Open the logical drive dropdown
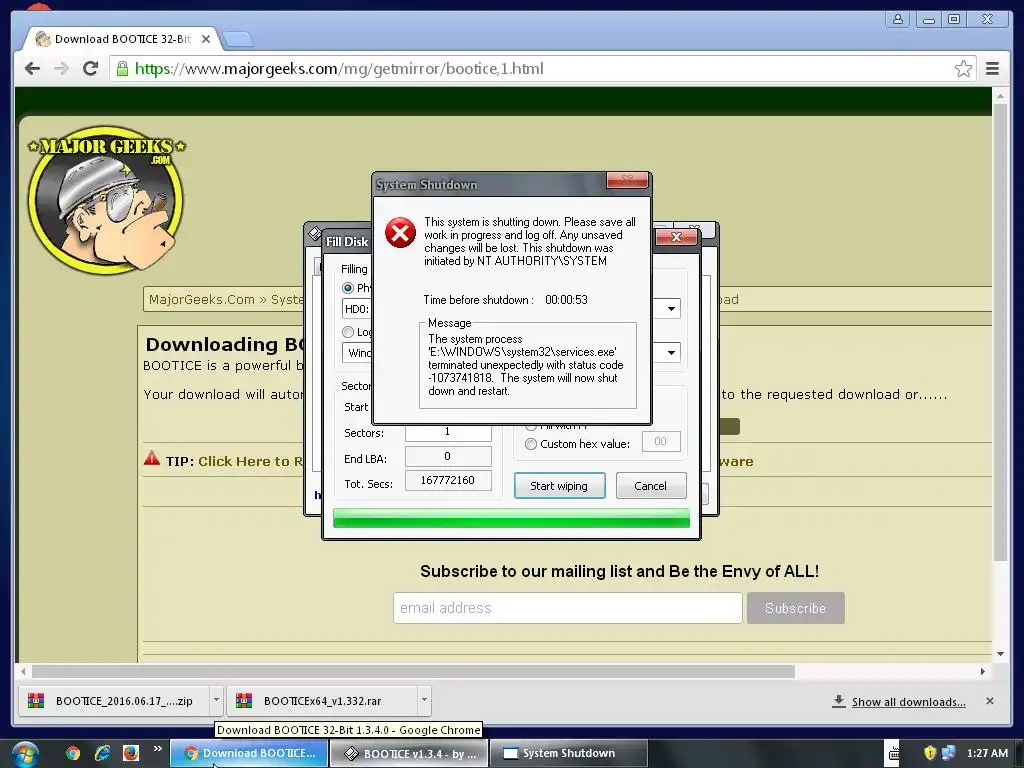Screen dimensions: 1024x768 click(671, 353)
